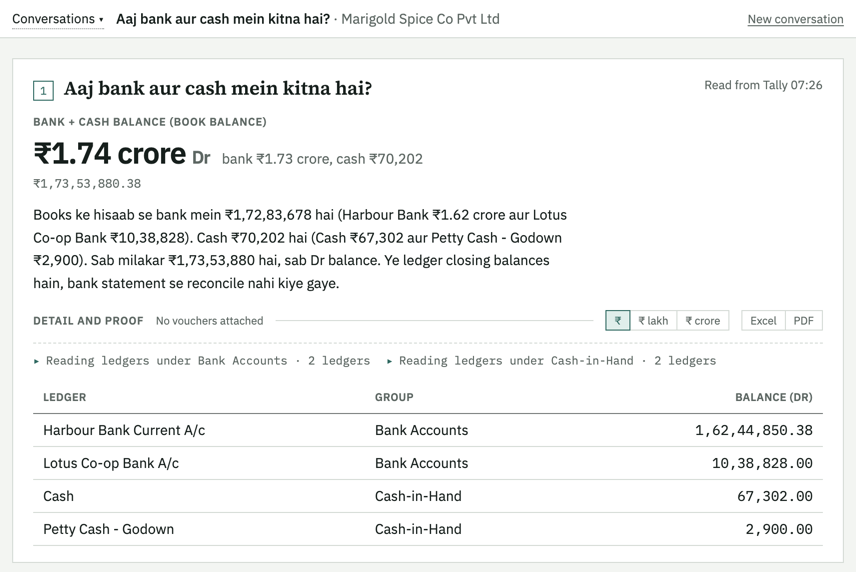This screenshot has height=572, width=856.
Task: Select the Harbour Bank Current A/c ledger
Action: pos(124,430)
